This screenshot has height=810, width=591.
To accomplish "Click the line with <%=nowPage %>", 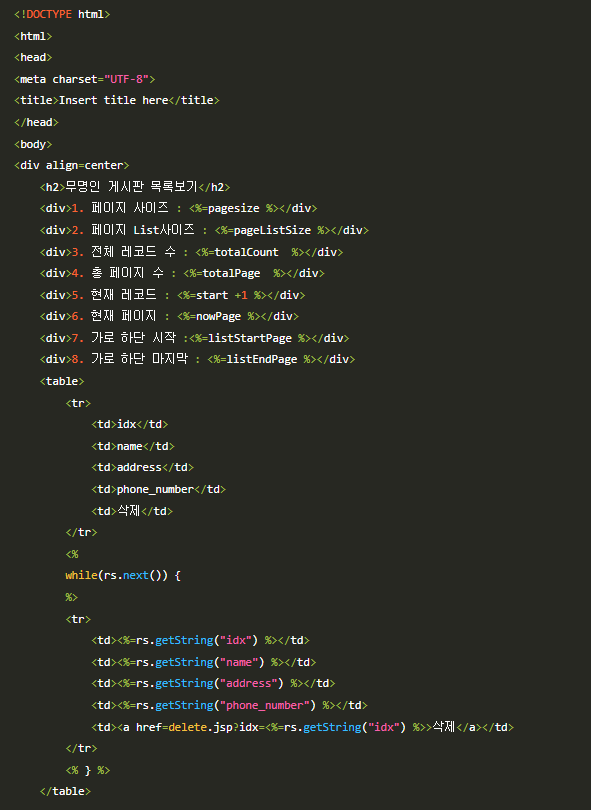I will 169,316.
